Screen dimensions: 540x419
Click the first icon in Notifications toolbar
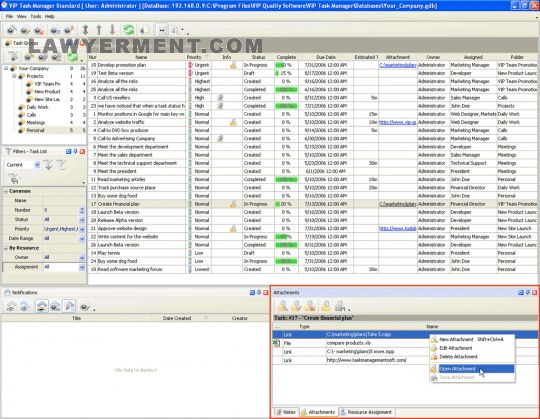click(x=11, y=306)
